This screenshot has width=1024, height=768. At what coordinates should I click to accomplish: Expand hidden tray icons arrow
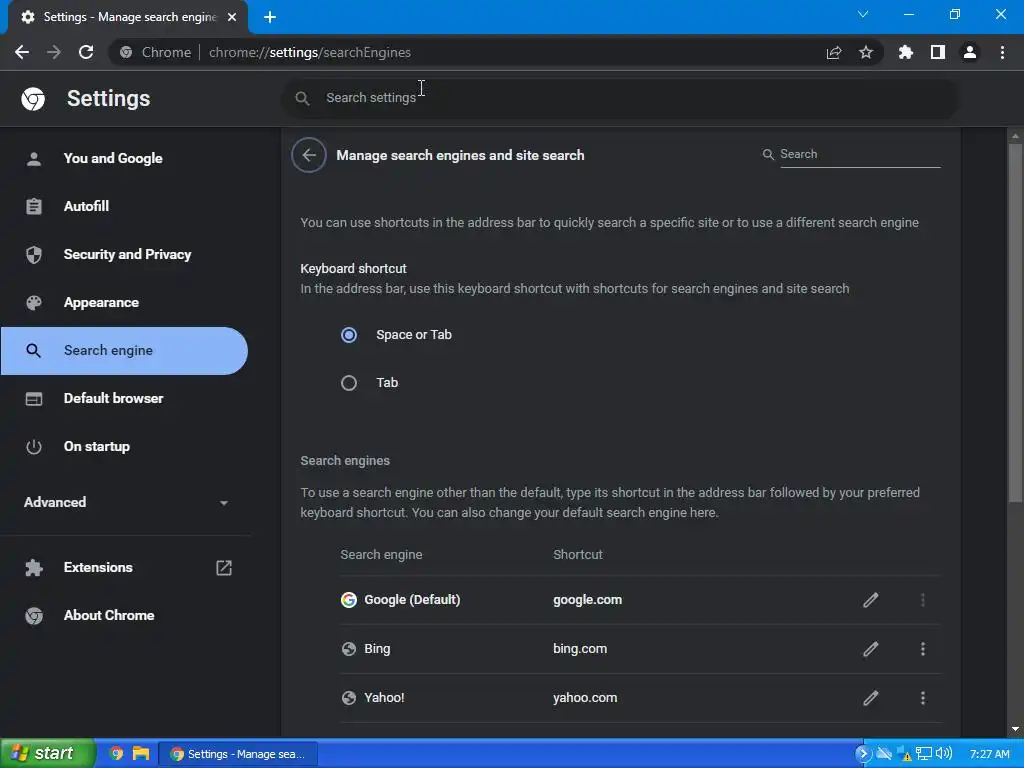click(x=863, y=754)
